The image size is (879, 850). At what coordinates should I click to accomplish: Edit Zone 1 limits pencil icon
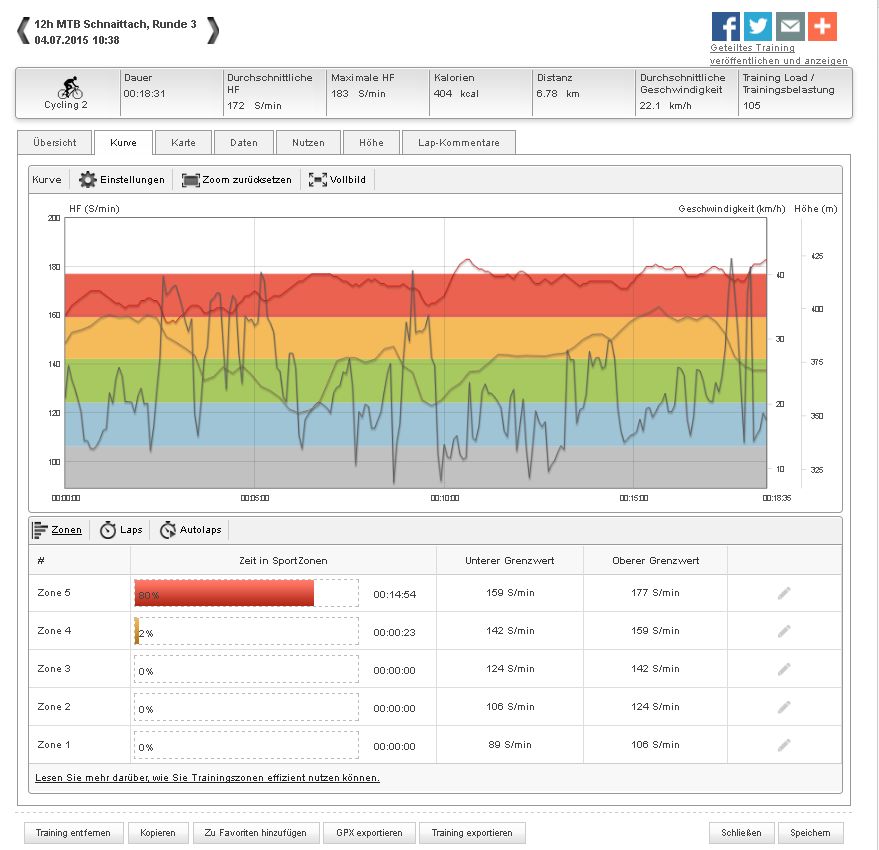[784, 745]
